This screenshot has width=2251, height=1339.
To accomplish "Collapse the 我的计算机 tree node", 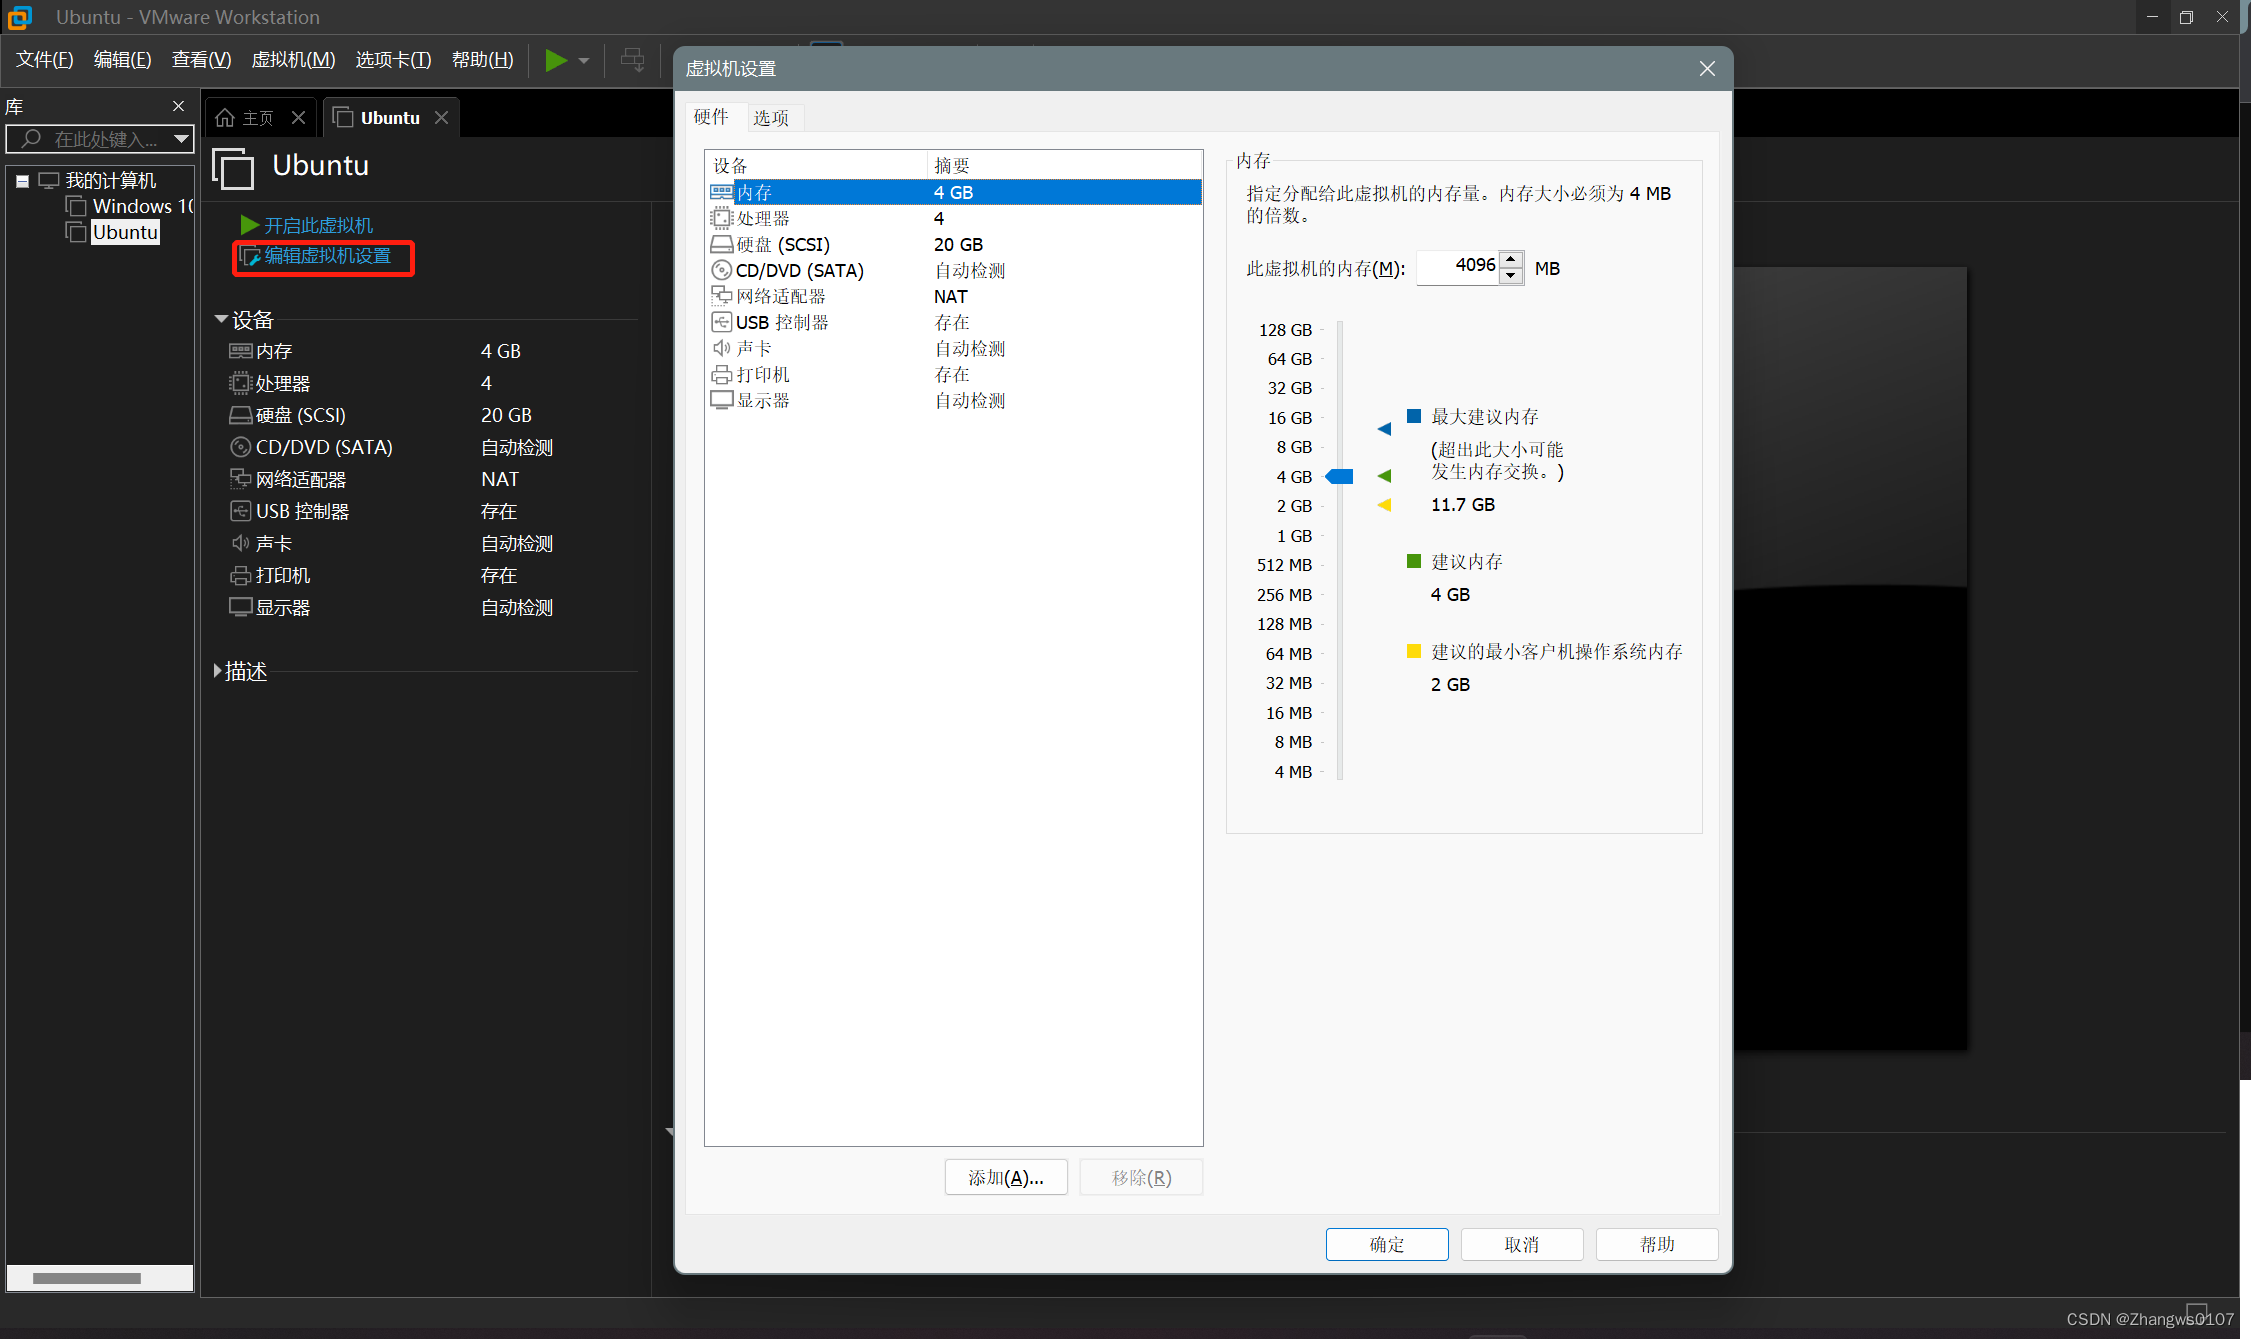I will [22, 181].
